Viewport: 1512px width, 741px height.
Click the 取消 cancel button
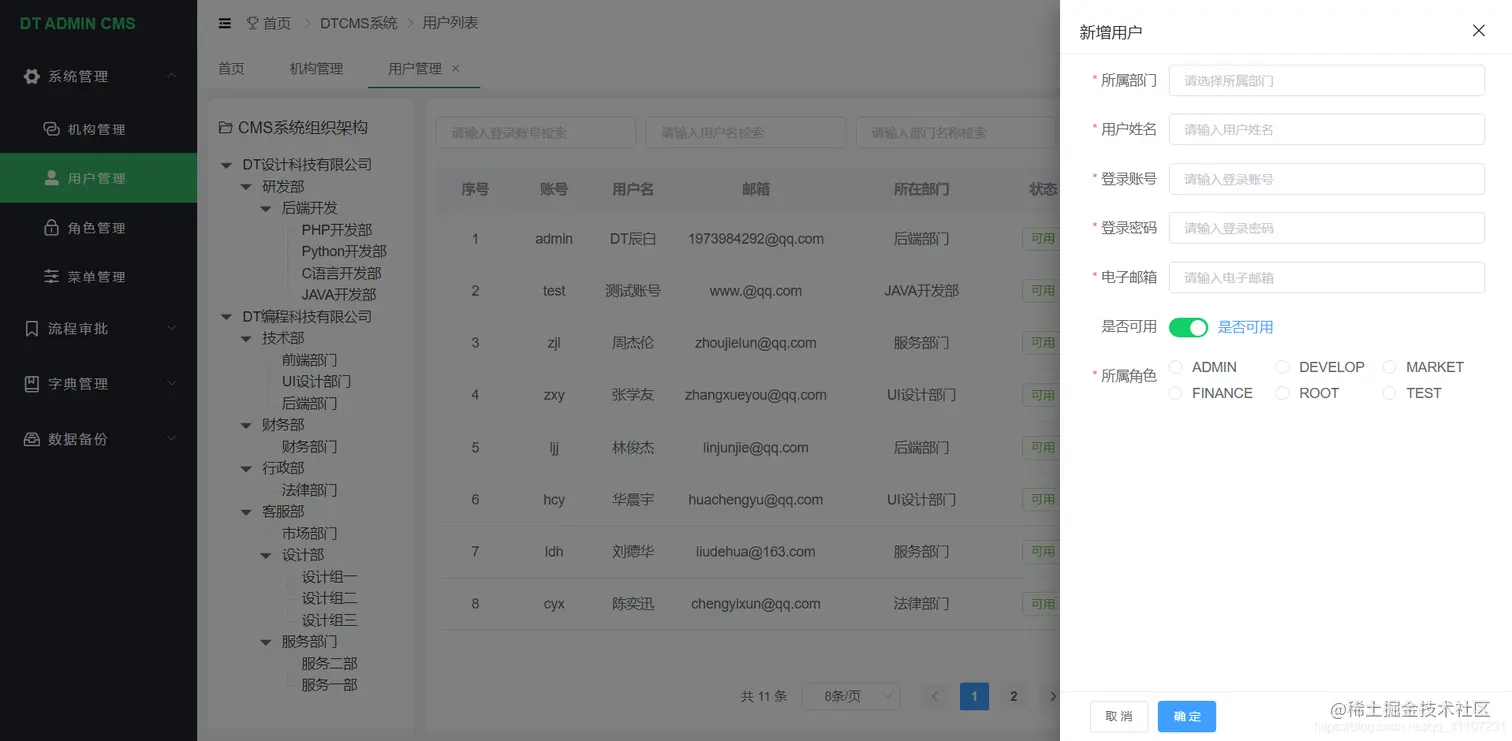pos(1119,716)
